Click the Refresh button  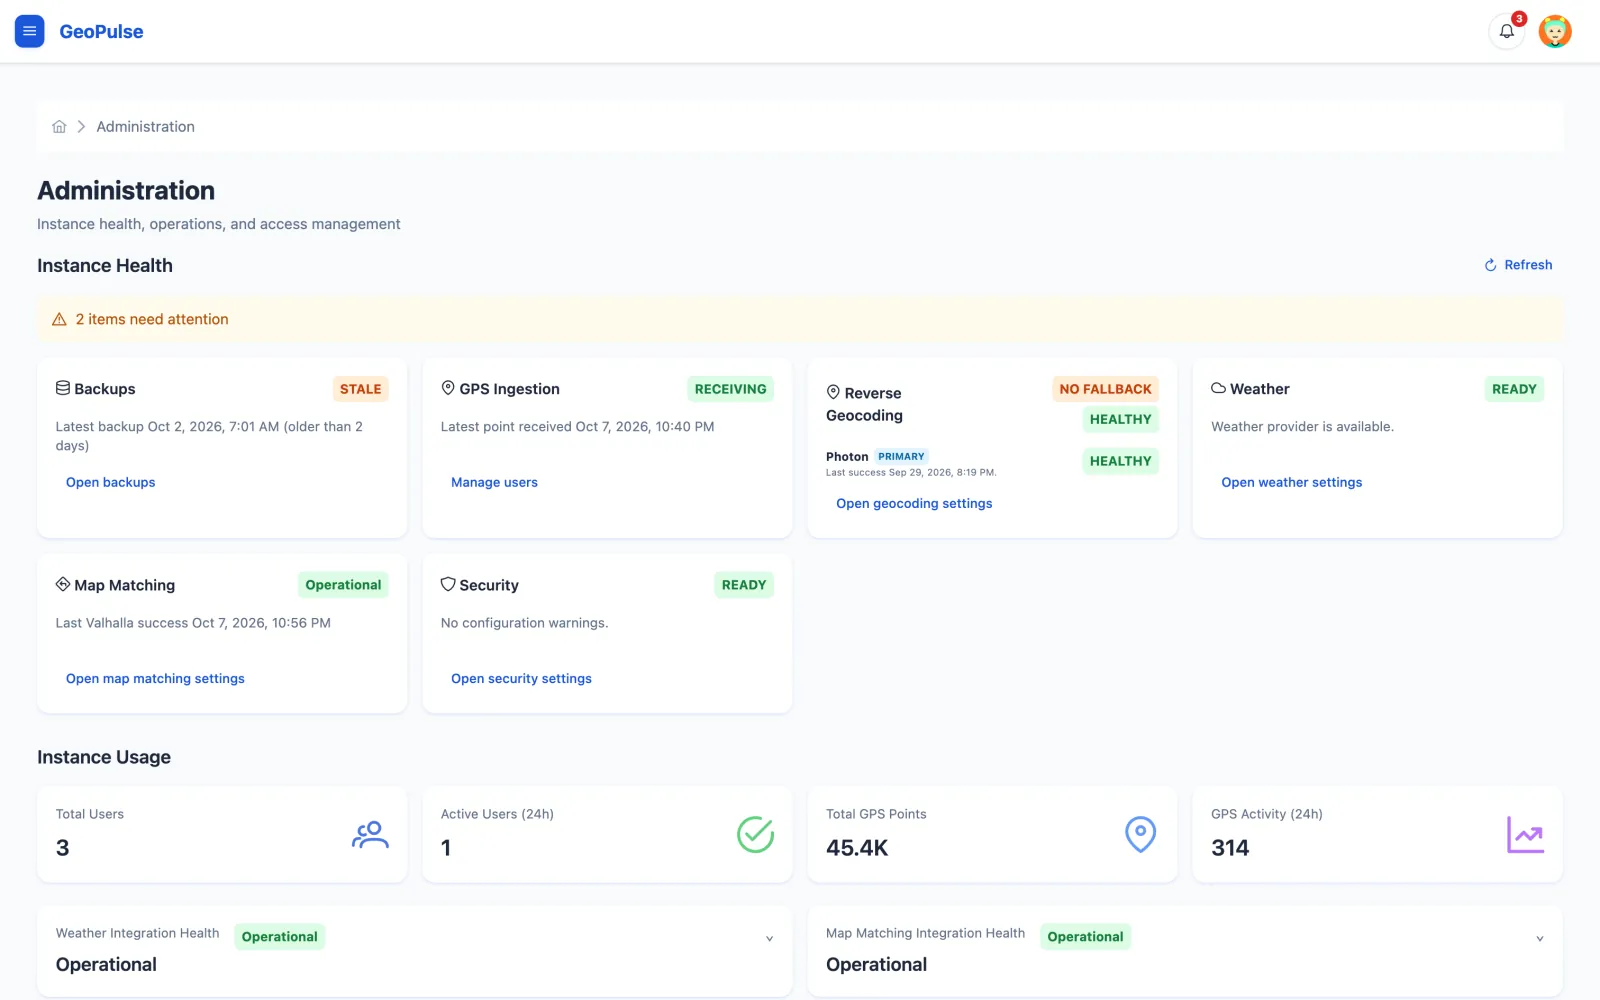pyautogui.click(x=1518, y=265)
